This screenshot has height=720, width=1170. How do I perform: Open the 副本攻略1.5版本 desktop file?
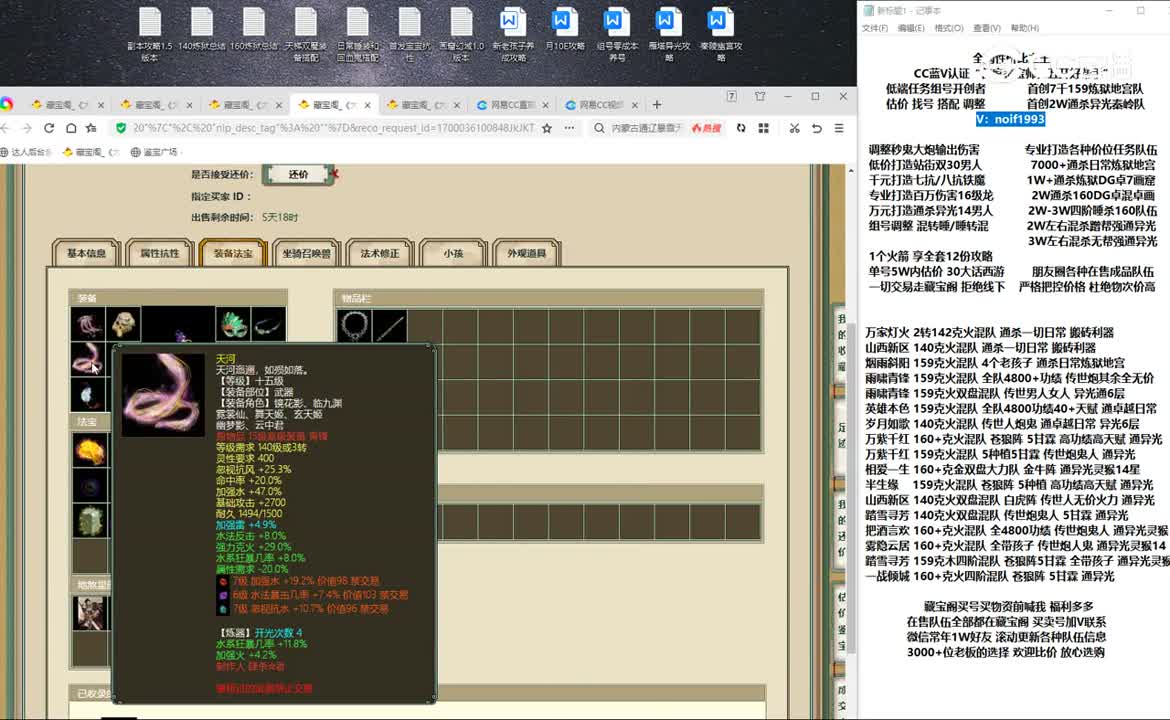tap(150, 34)
